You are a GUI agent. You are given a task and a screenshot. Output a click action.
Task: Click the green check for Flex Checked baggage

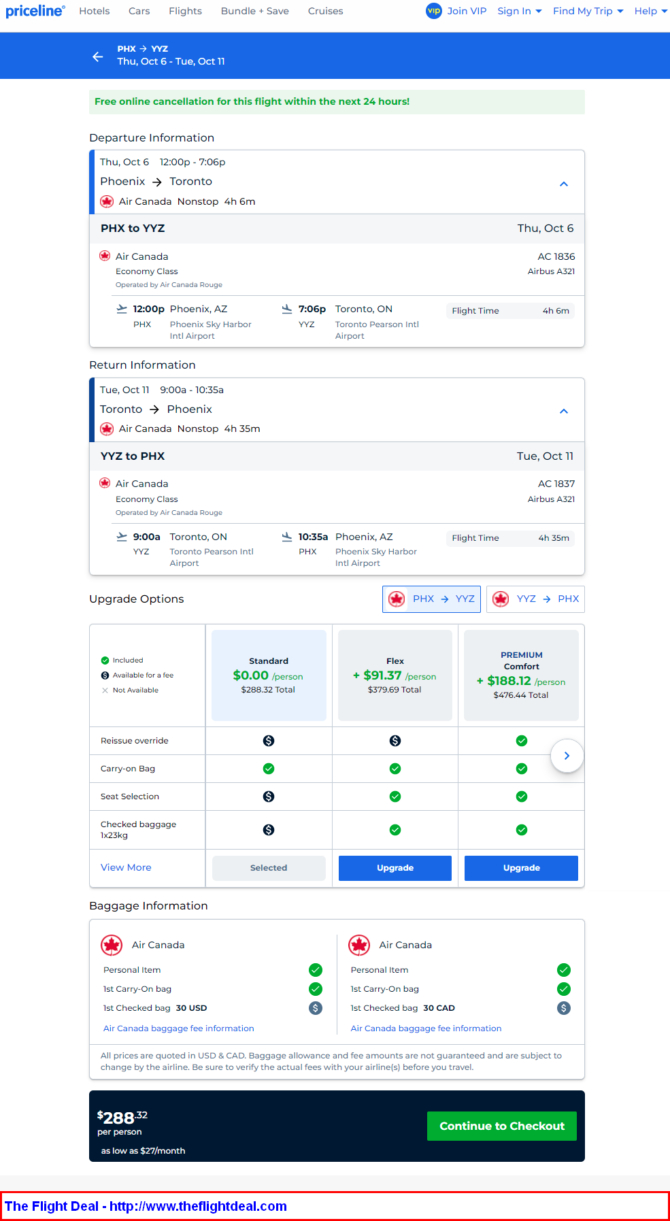click(x=395, y=830)
